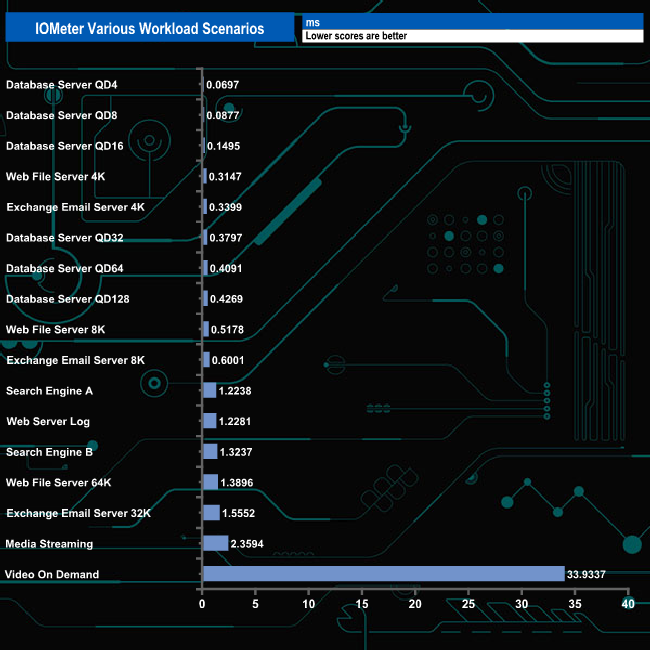
Task: Select the Media Streaming bar
Action: pyautogui.click(x=215, y=543)
